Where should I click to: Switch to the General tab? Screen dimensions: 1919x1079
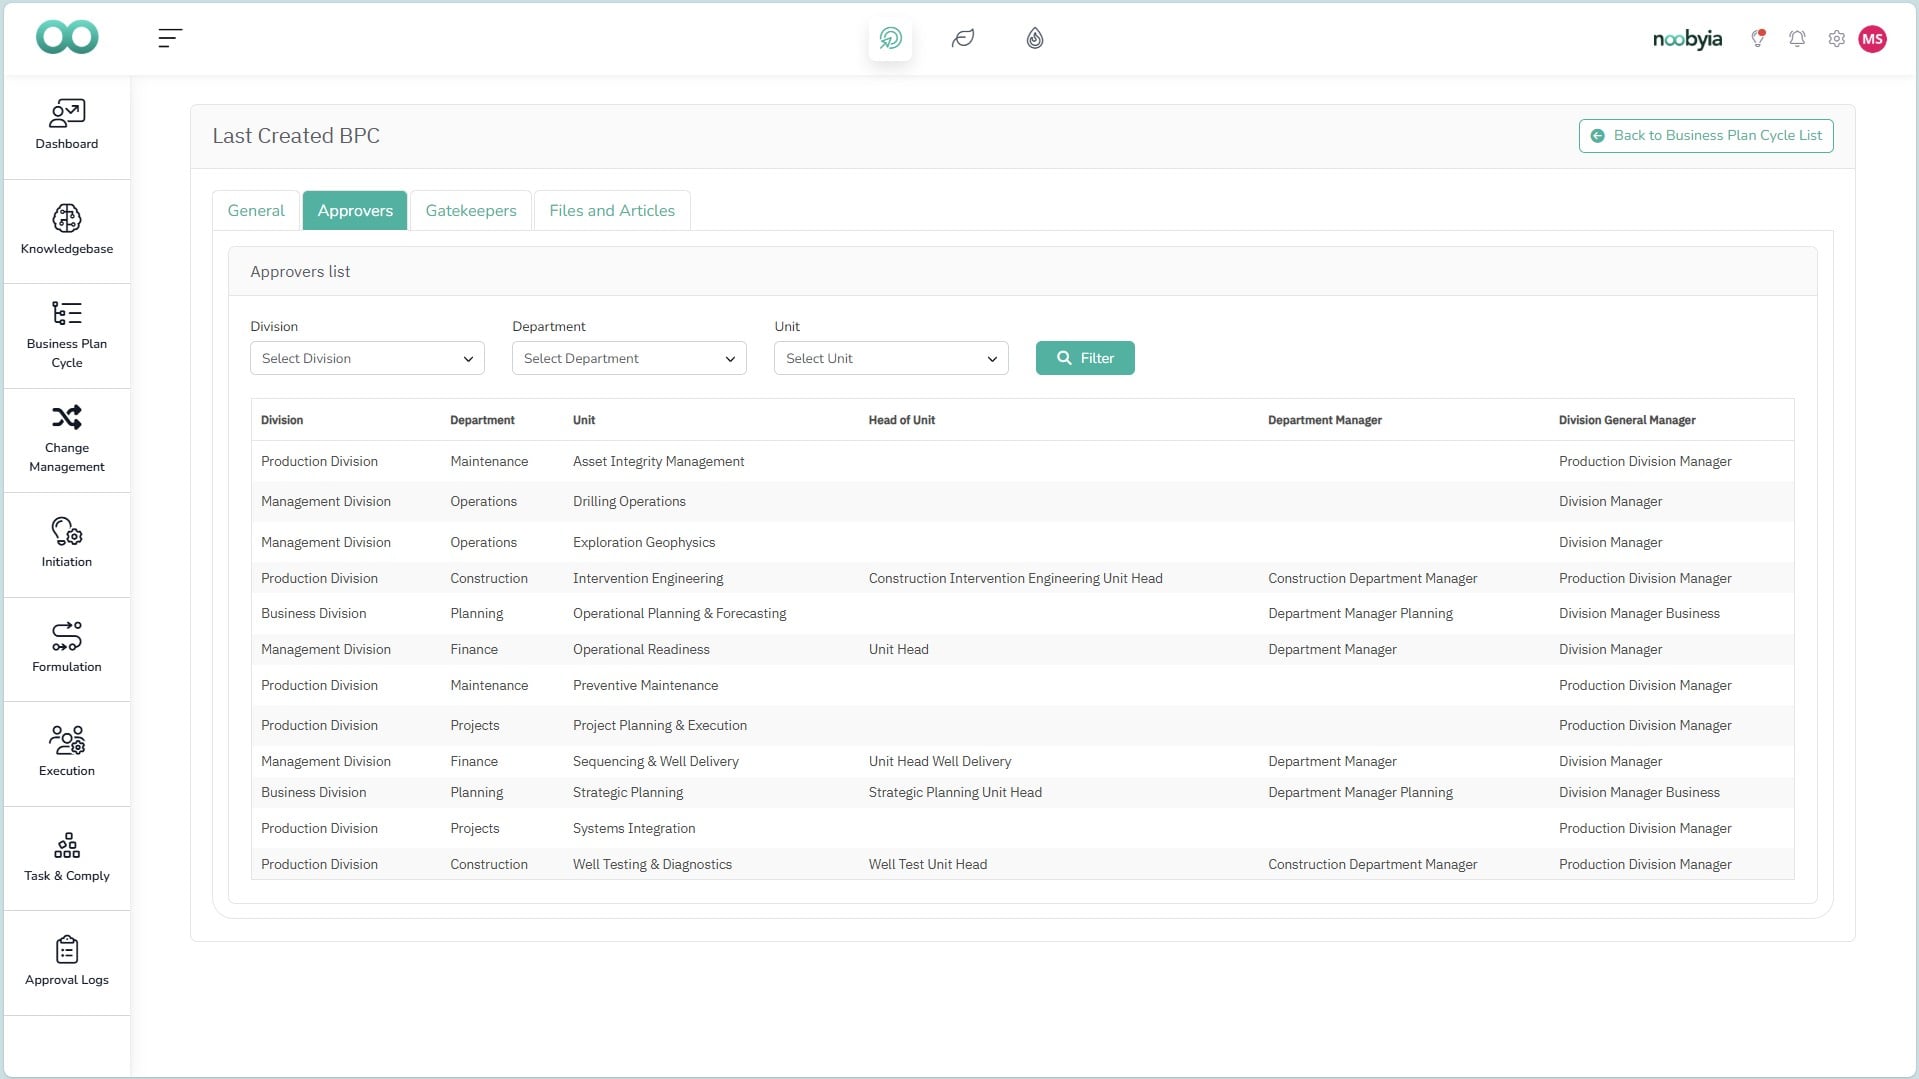(x=256, y=210)
